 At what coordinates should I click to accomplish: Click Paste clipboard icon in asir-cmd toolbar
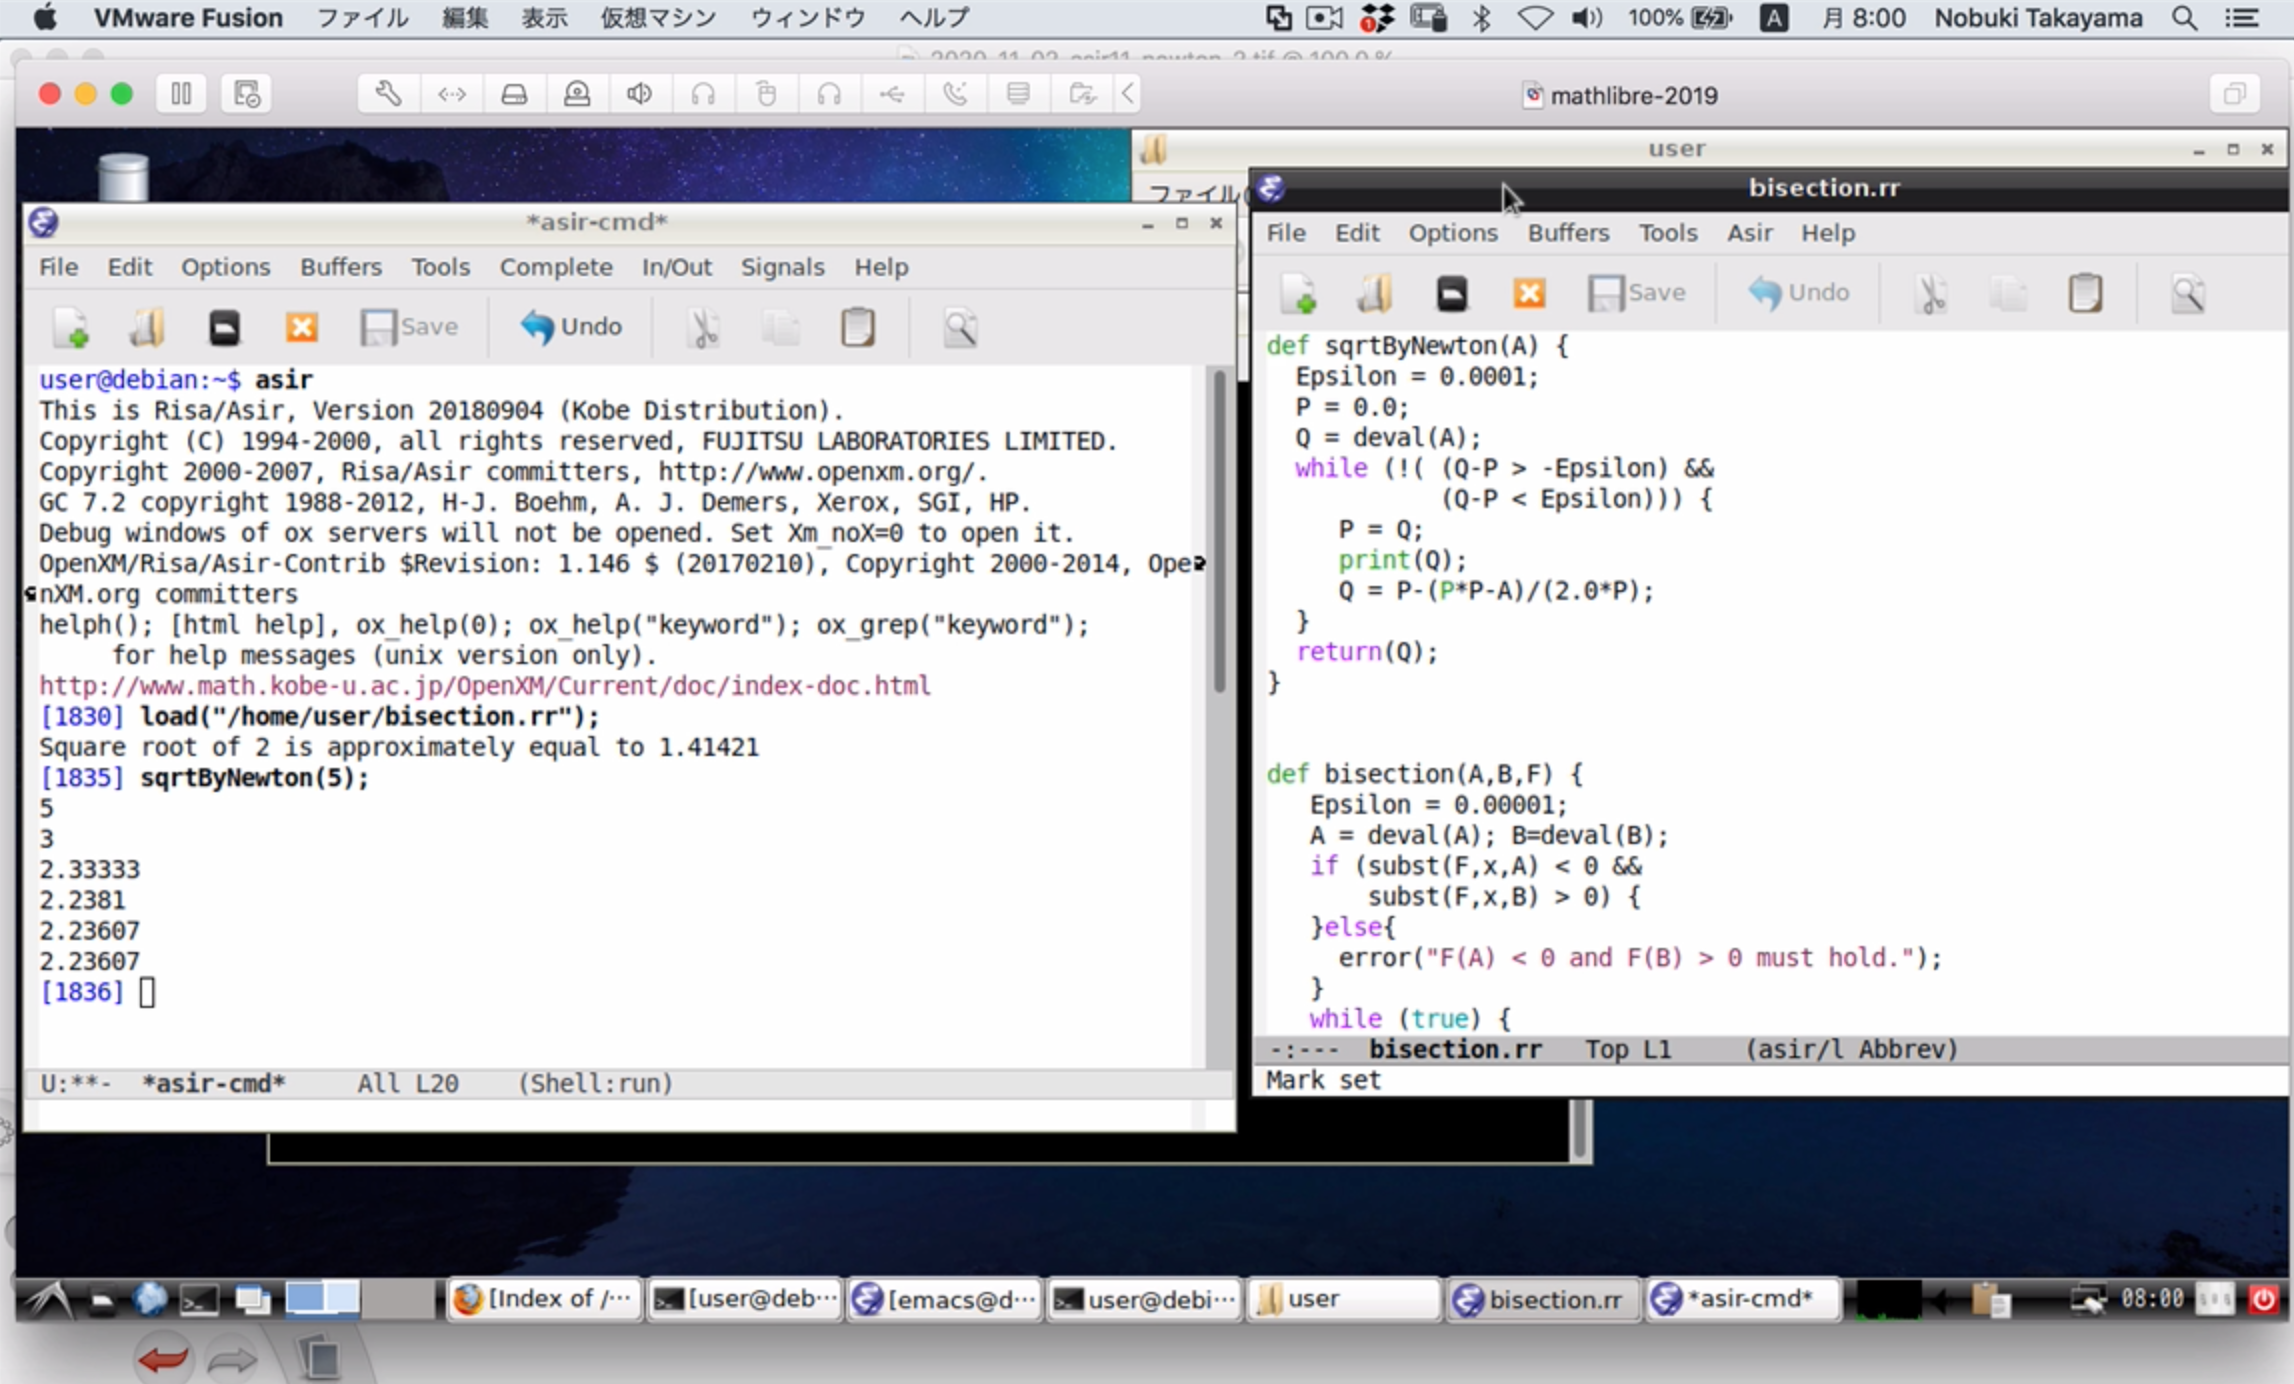[x=858, y=328]
